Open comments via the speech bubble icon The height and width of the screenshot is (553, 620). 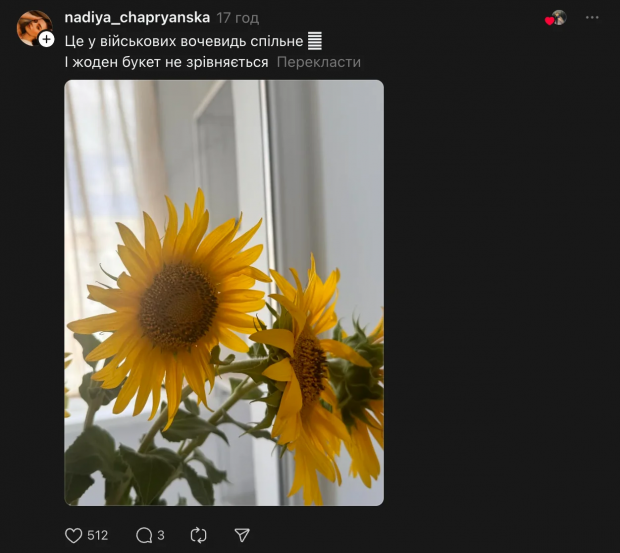point(144,535)
